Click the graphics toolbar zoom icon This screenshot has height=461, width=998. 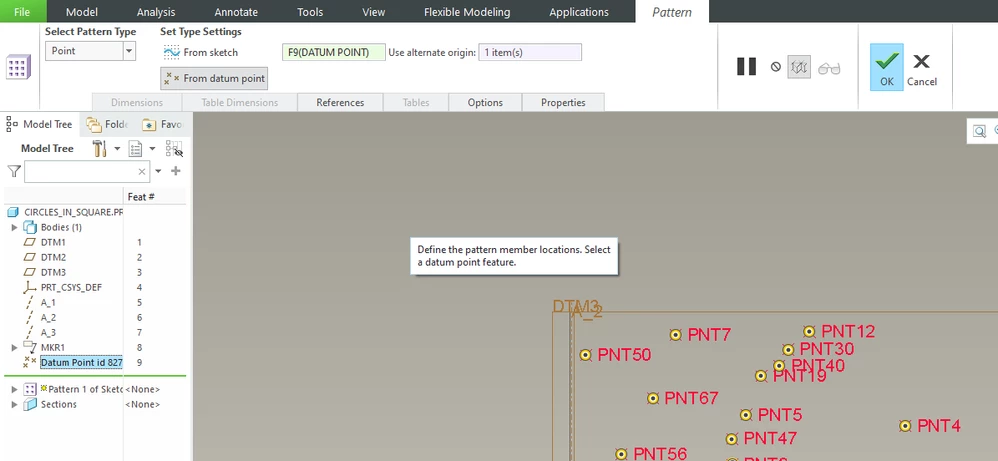pos(979,132)
